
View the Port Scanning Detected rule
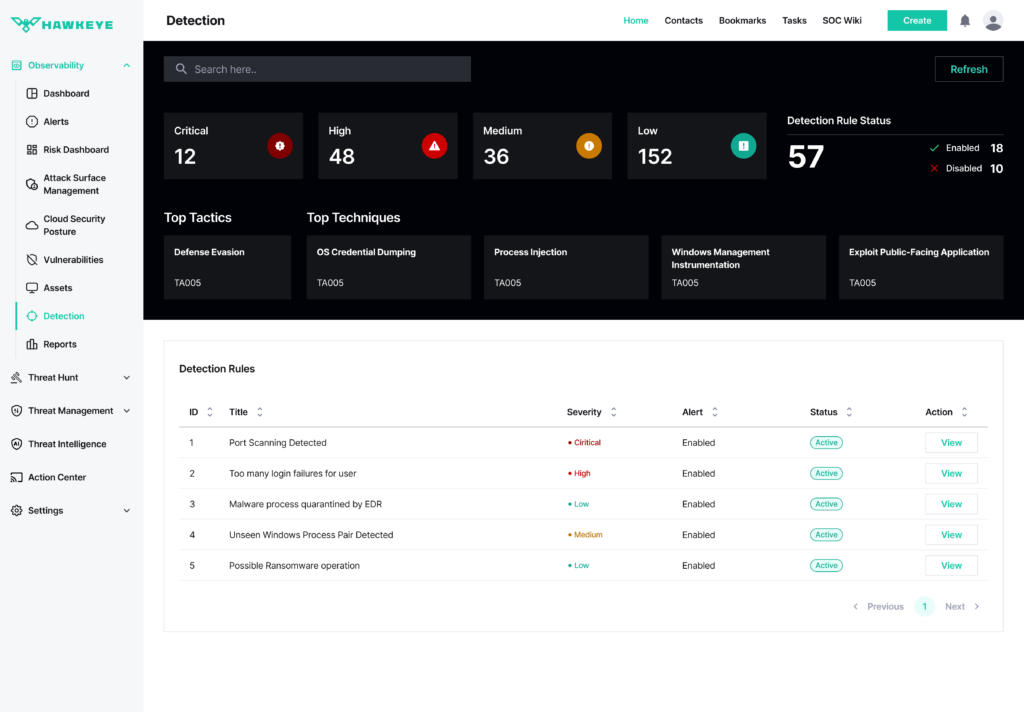pos(951,443)
